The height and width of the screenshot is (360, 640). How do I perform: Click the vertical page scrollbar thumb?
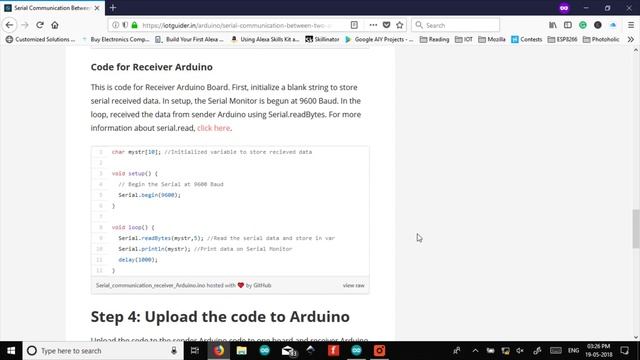[636, 229]
